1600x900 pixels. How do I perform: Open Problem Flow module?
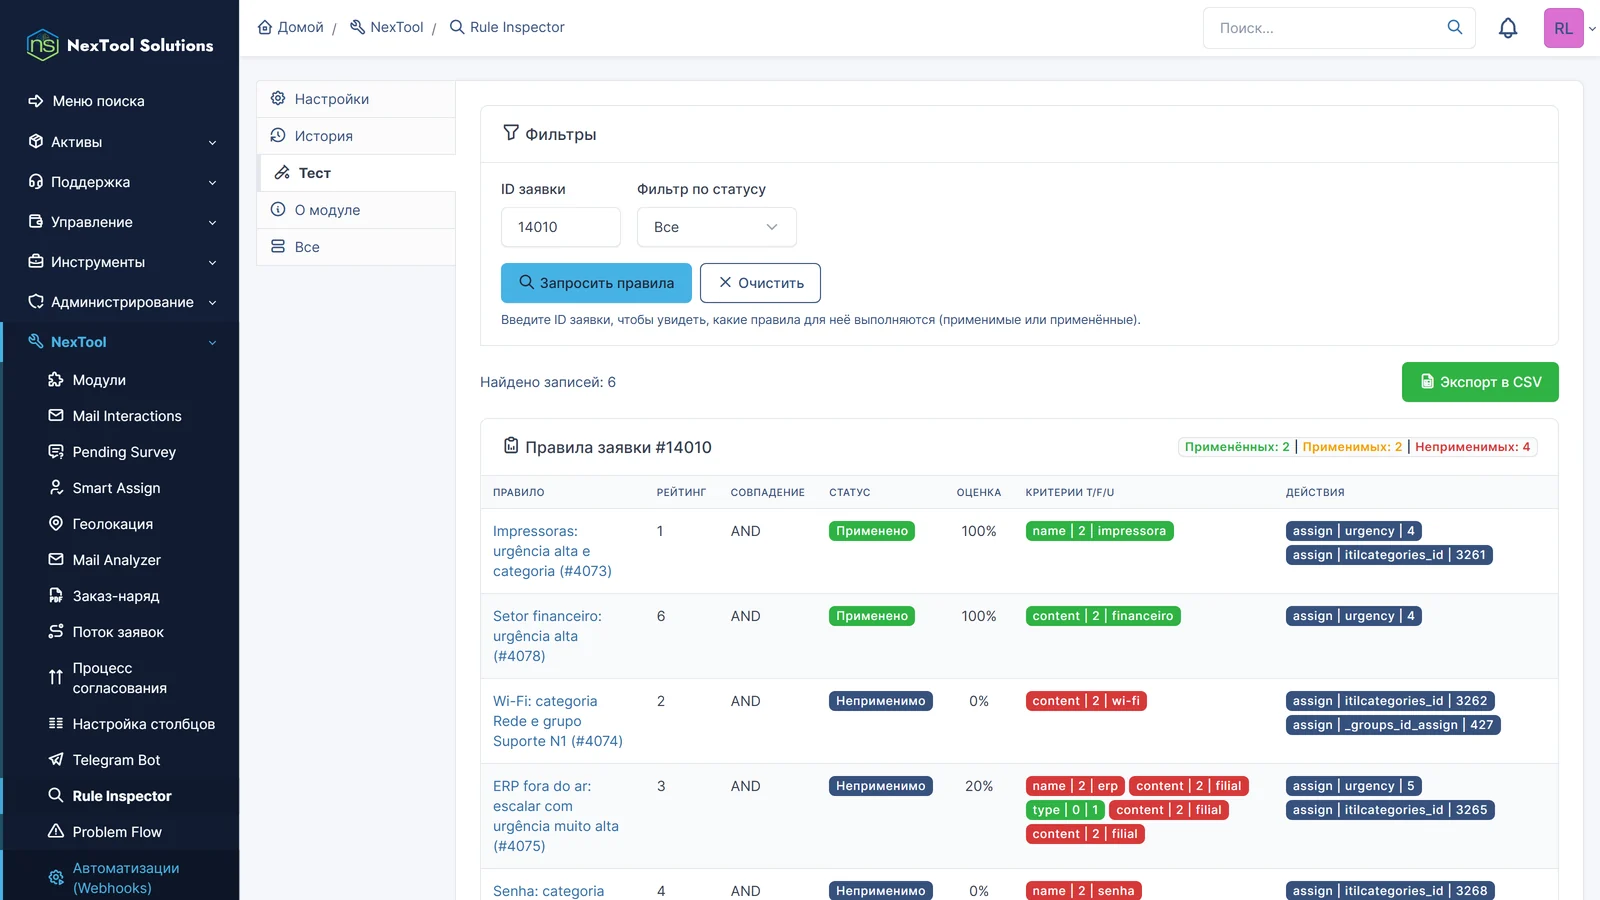click(x=117, y=832)
